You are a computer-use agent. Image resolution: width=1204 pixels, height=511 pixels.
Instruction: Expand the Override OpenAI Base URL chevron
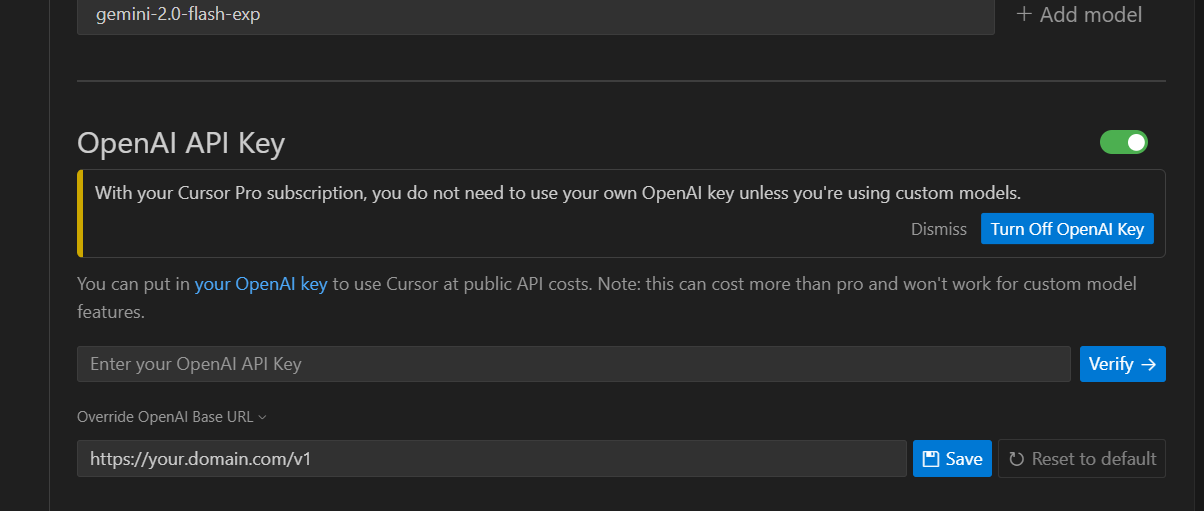pos(262,417)
